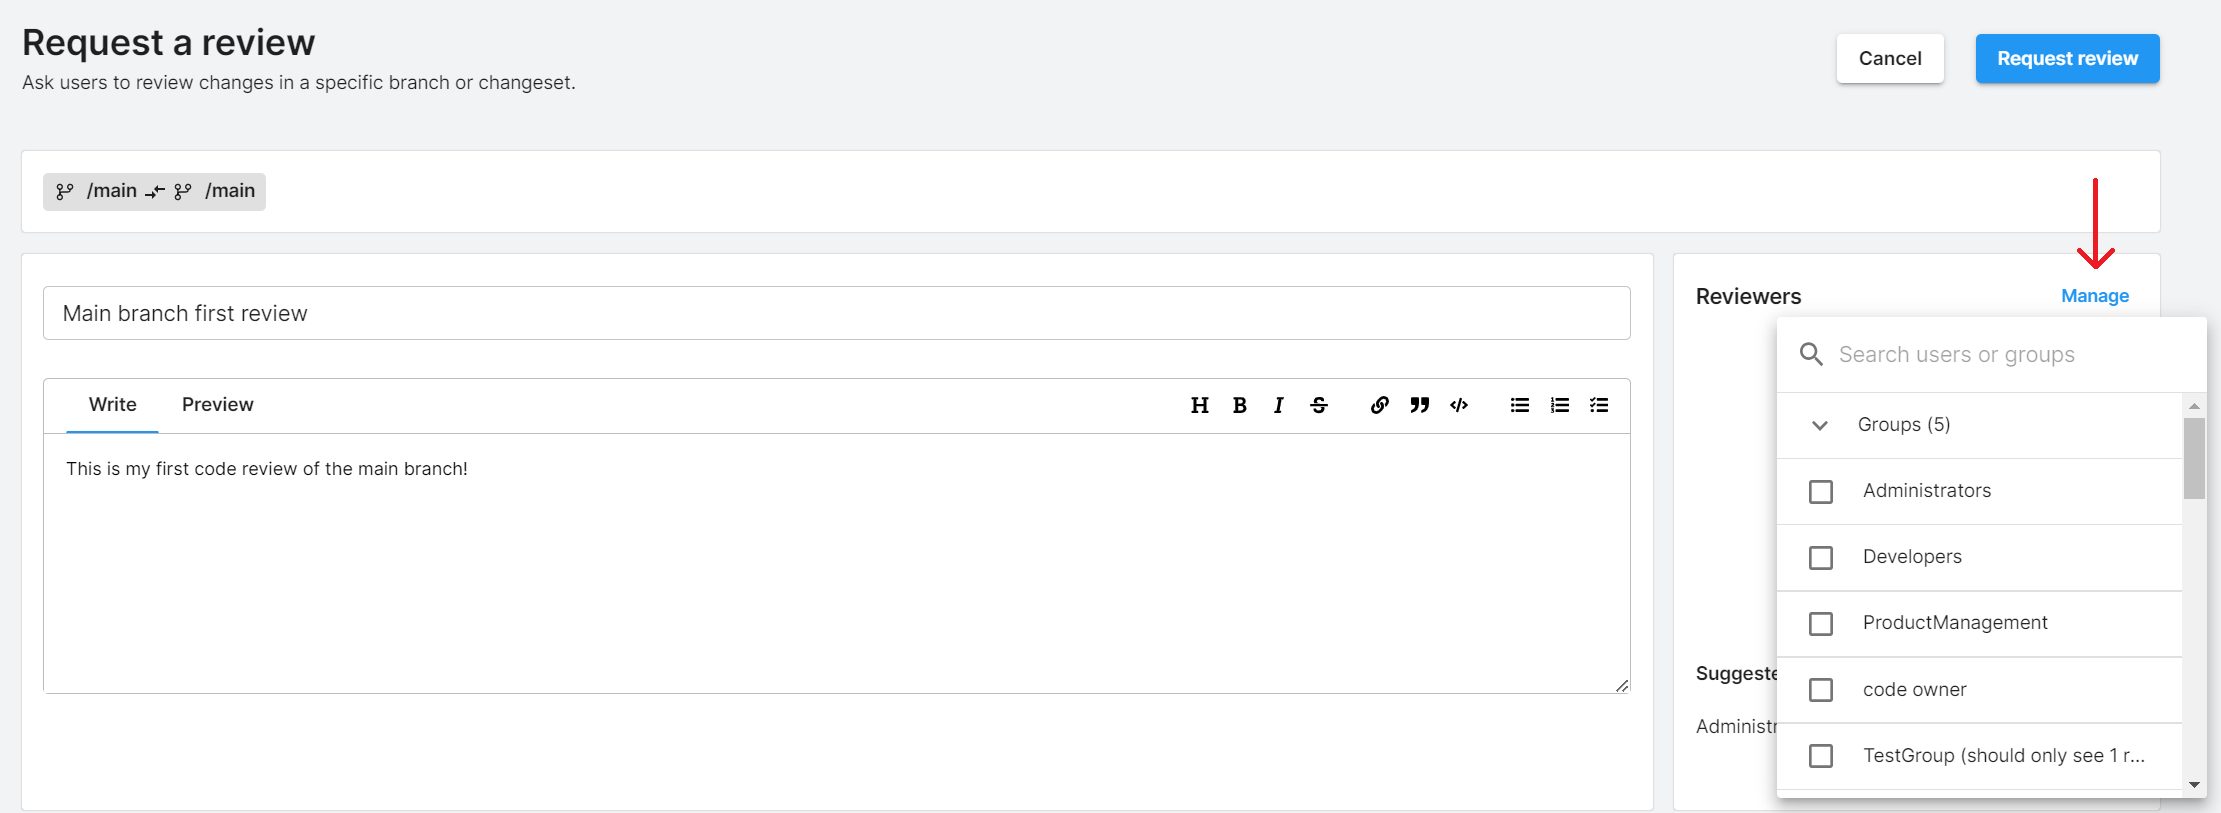
Task: Click the down arrow of the reviewers list scrollbar
Action: click(x=2195, y=785)
